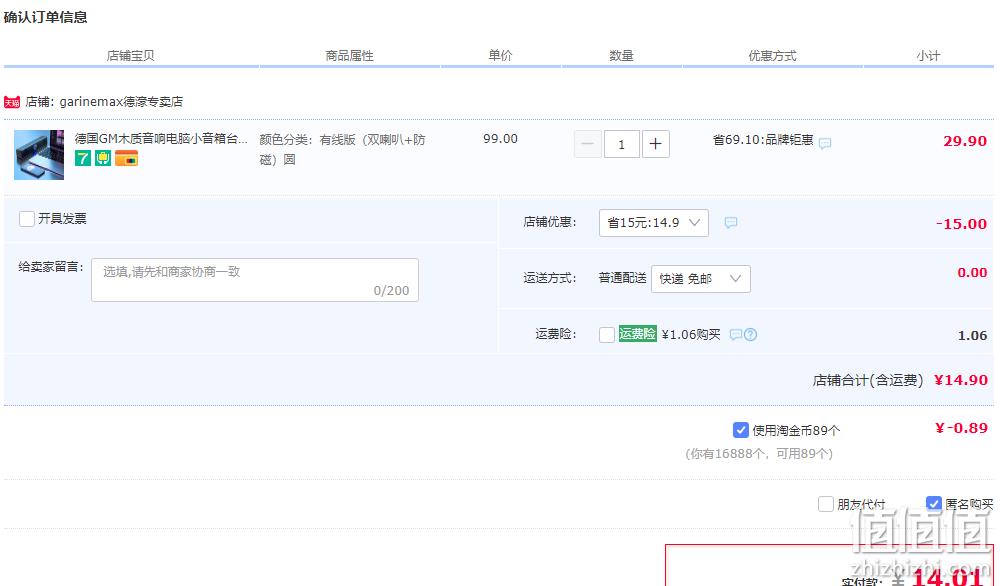Click the 99.00 unit price
The height and width of the screenshot is (586, 1000).
[501, 138]
